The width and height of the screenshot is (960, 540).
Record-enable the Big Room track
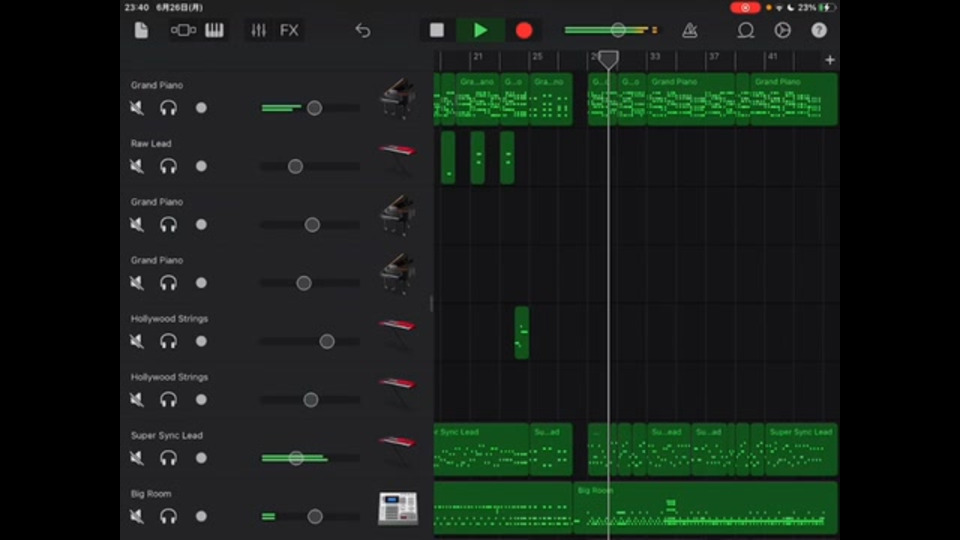pyautogui.click(x=201, y=516)
